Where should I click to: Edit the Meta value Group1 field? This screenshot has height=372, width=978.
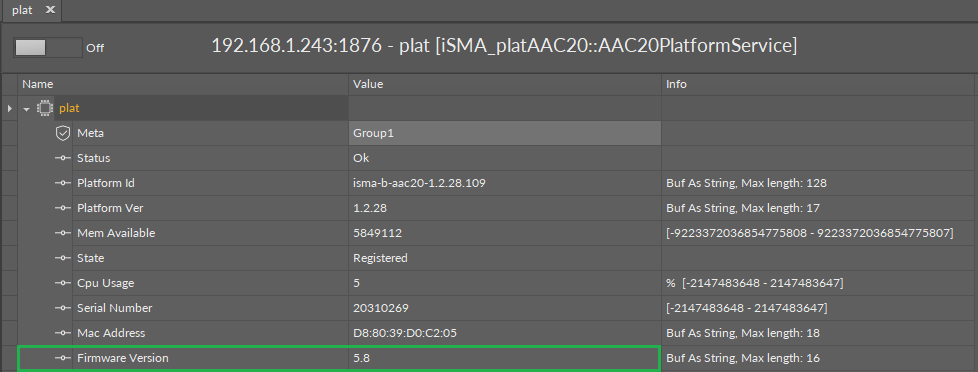505,133
